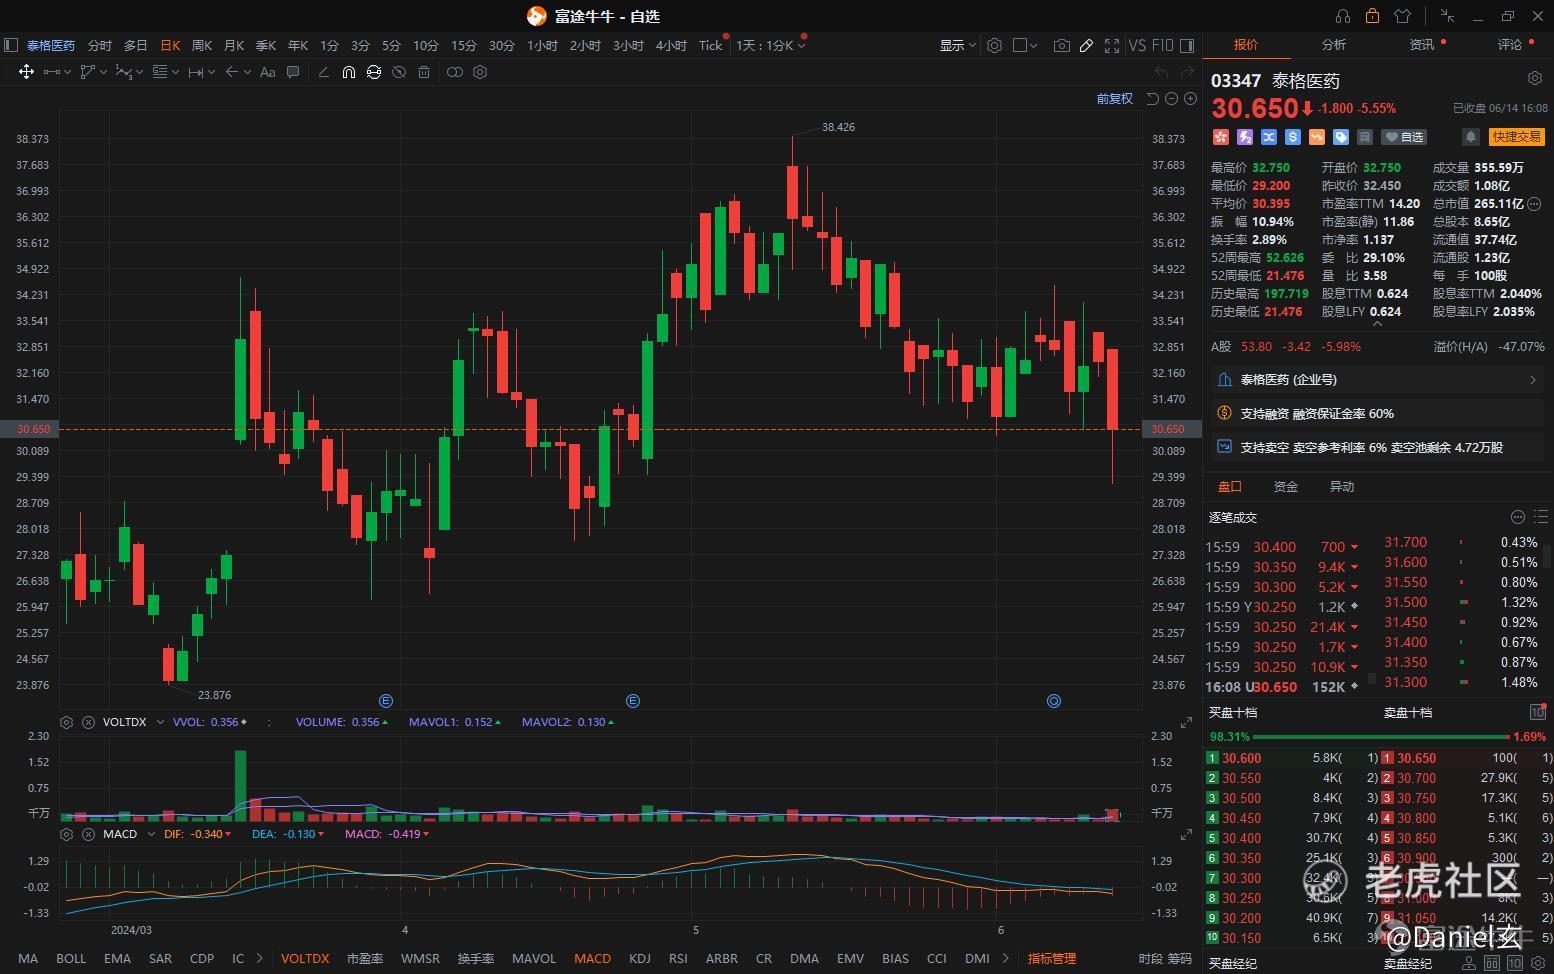Open the chart layout square dropdown
This screenshot has width=1554, height=974.
pyautogui.click(x=1025, y=45)
